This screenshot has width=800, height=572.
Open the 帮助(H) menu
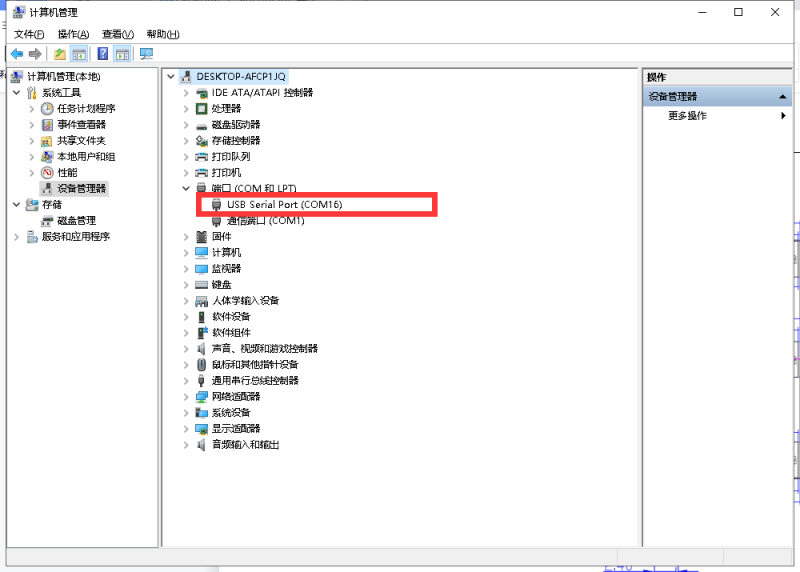(x=163, y=34)
